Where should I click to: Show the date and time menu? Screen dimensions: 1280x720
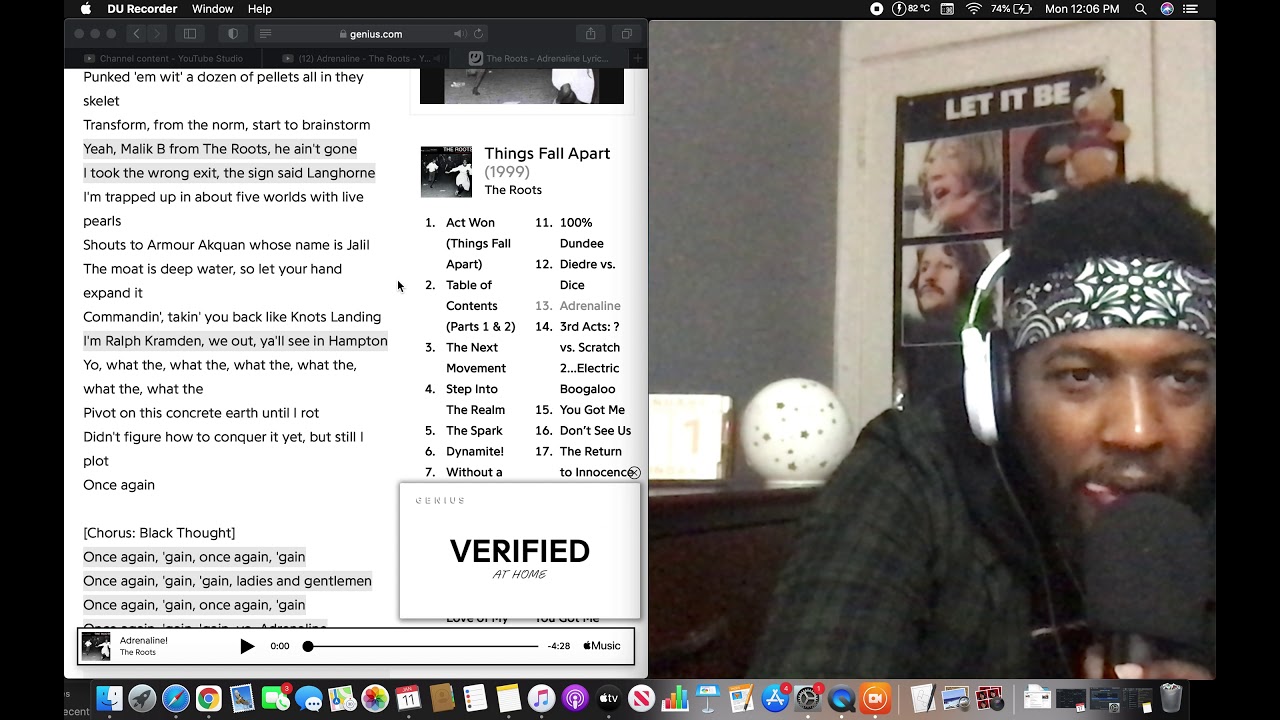[1082, 9]
